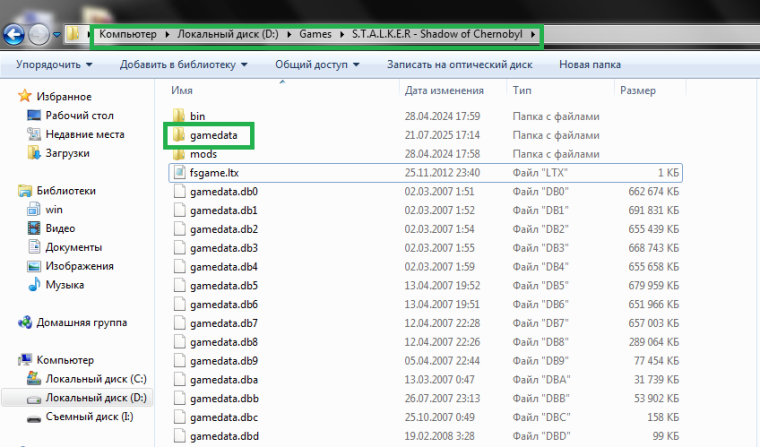The height and width of the screenshot is (447, 760).
Task: Sort by the Дата изменения column header
Action: pyautogui.click(x=444, y=91)
